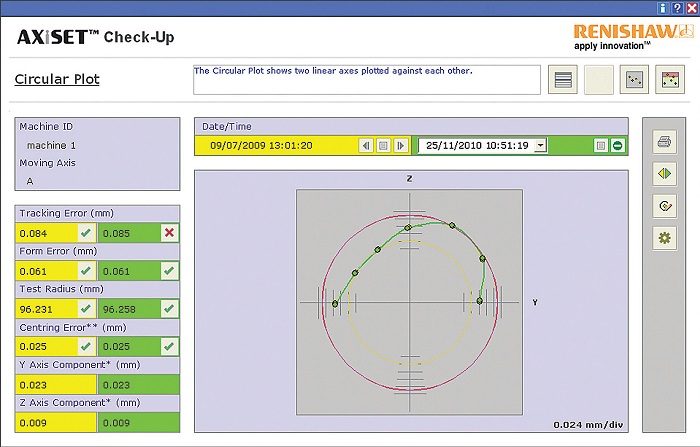
Task: Click the 09/07/2009 13:01:20 date text
Action: coord(261,146)
